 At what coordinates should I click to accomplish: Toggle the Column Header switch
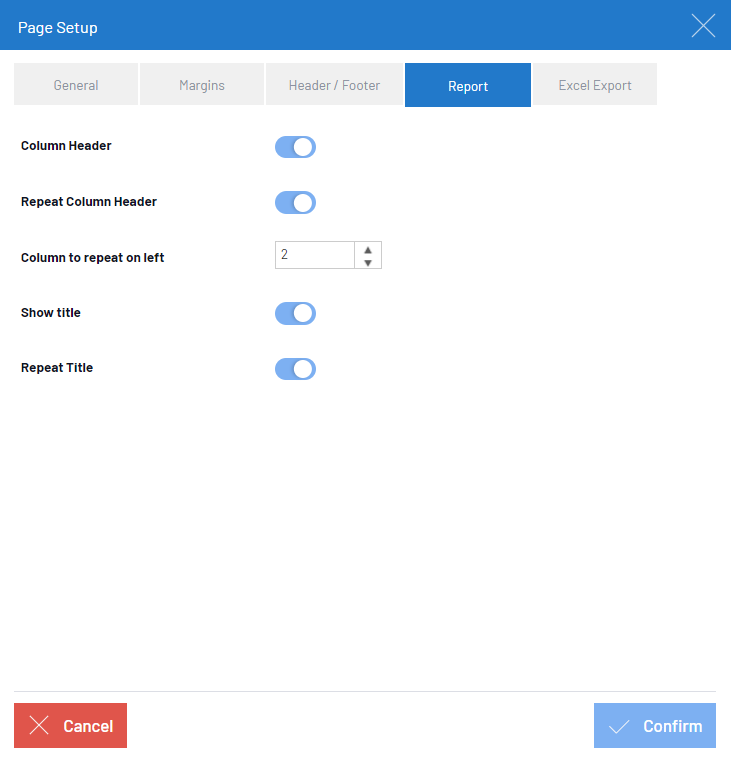pyautogui.click(x=295, y=147)
